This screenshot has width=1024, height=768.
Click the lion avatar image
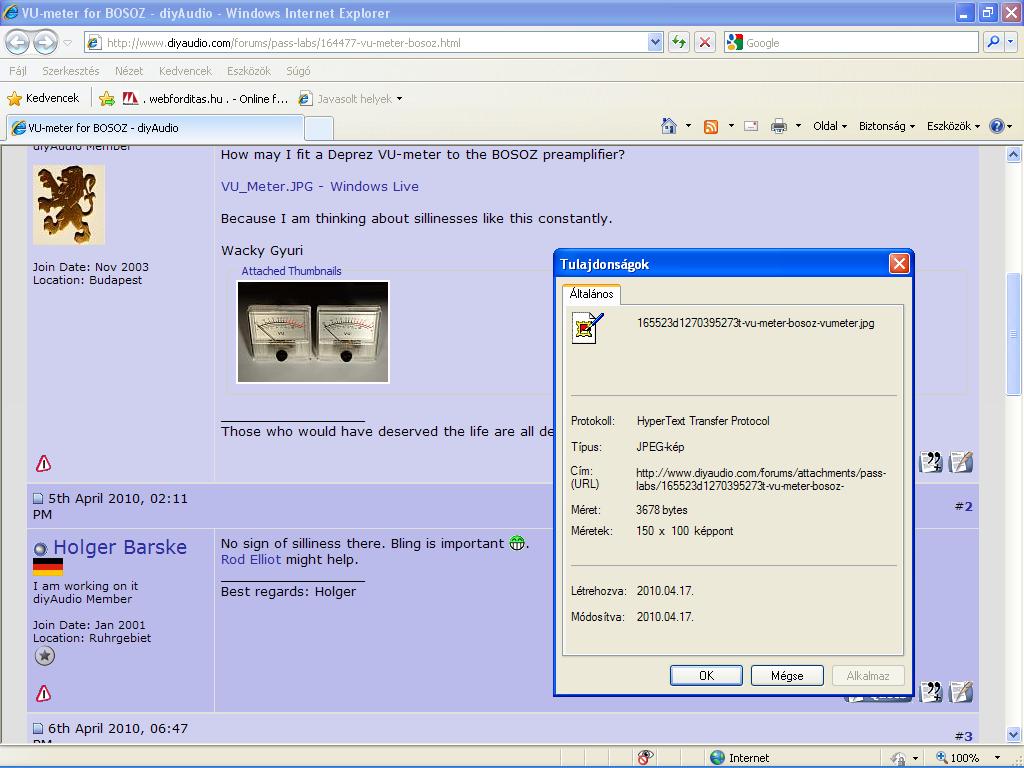[x=69, y=204]
